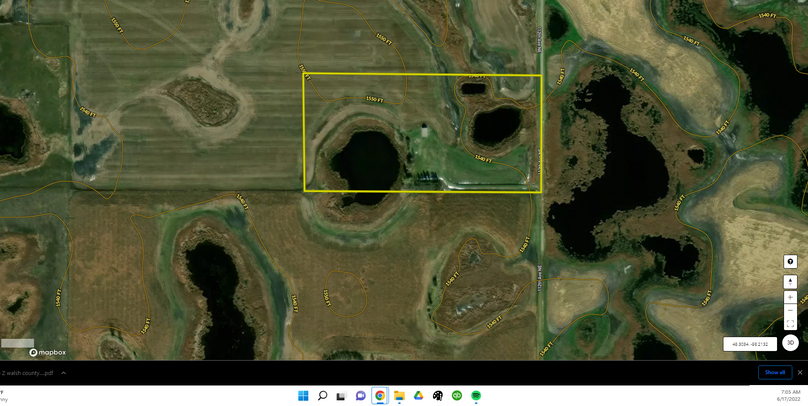Open the downloaded walsh county pdf file
Image resolution: width=808 pixels, height=406 pixels.
(x=27, y=373)
